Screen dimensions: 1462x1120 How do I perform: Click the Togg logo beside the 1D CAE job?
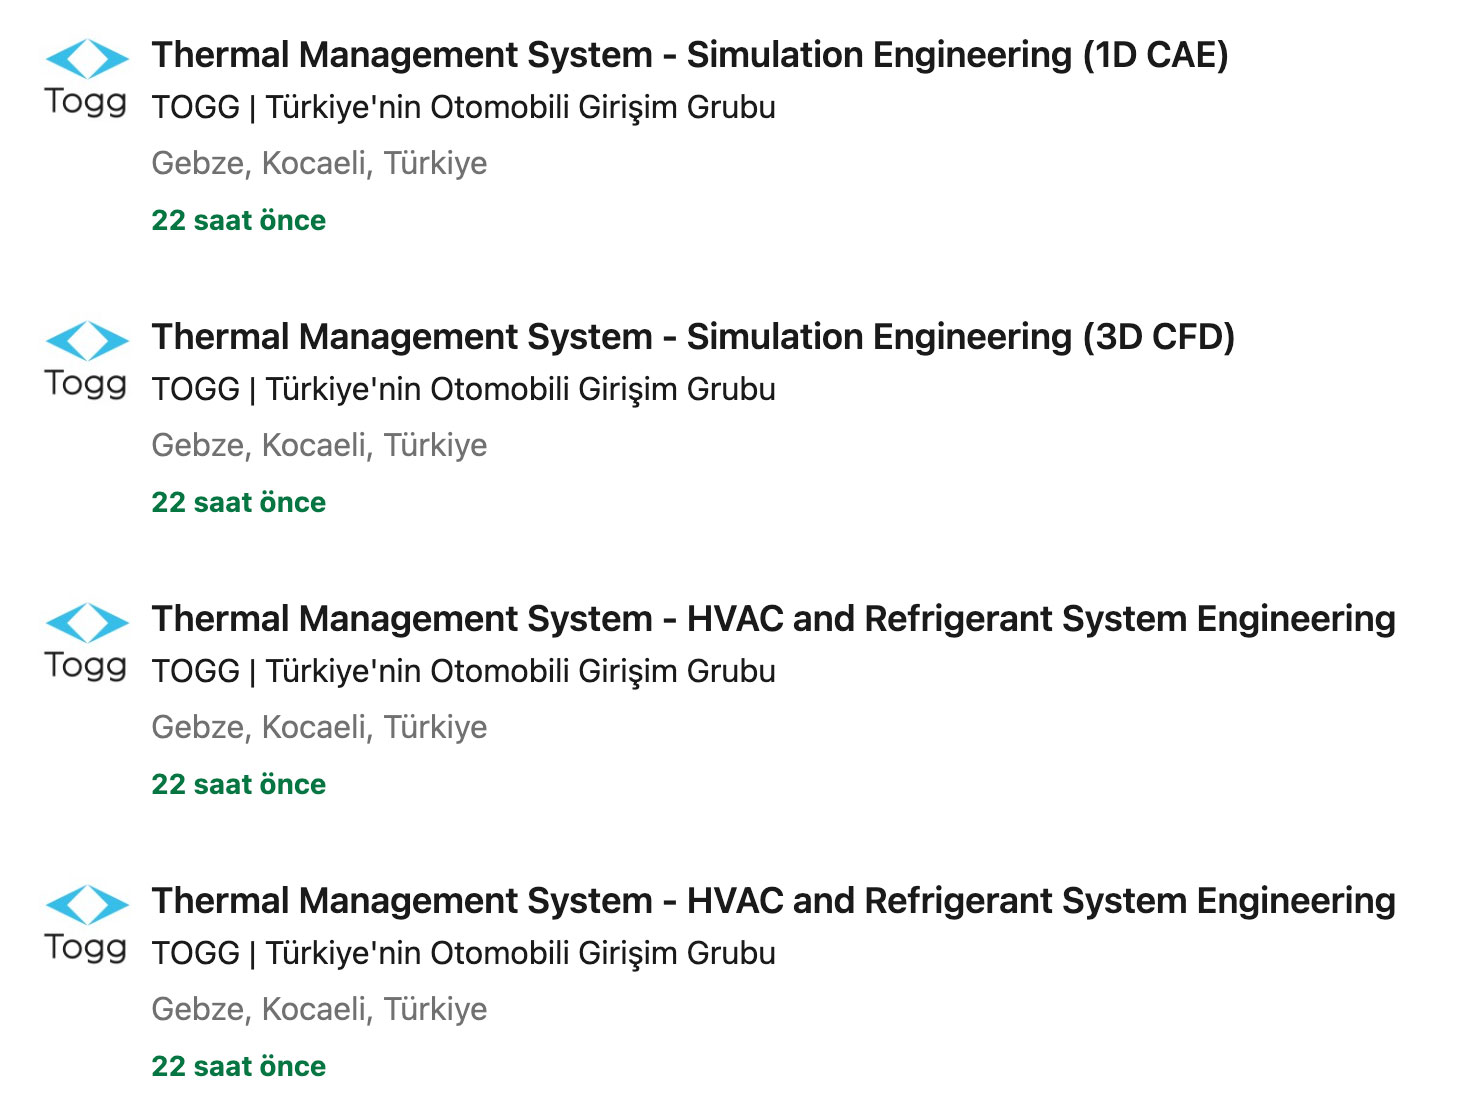(87, 79)
